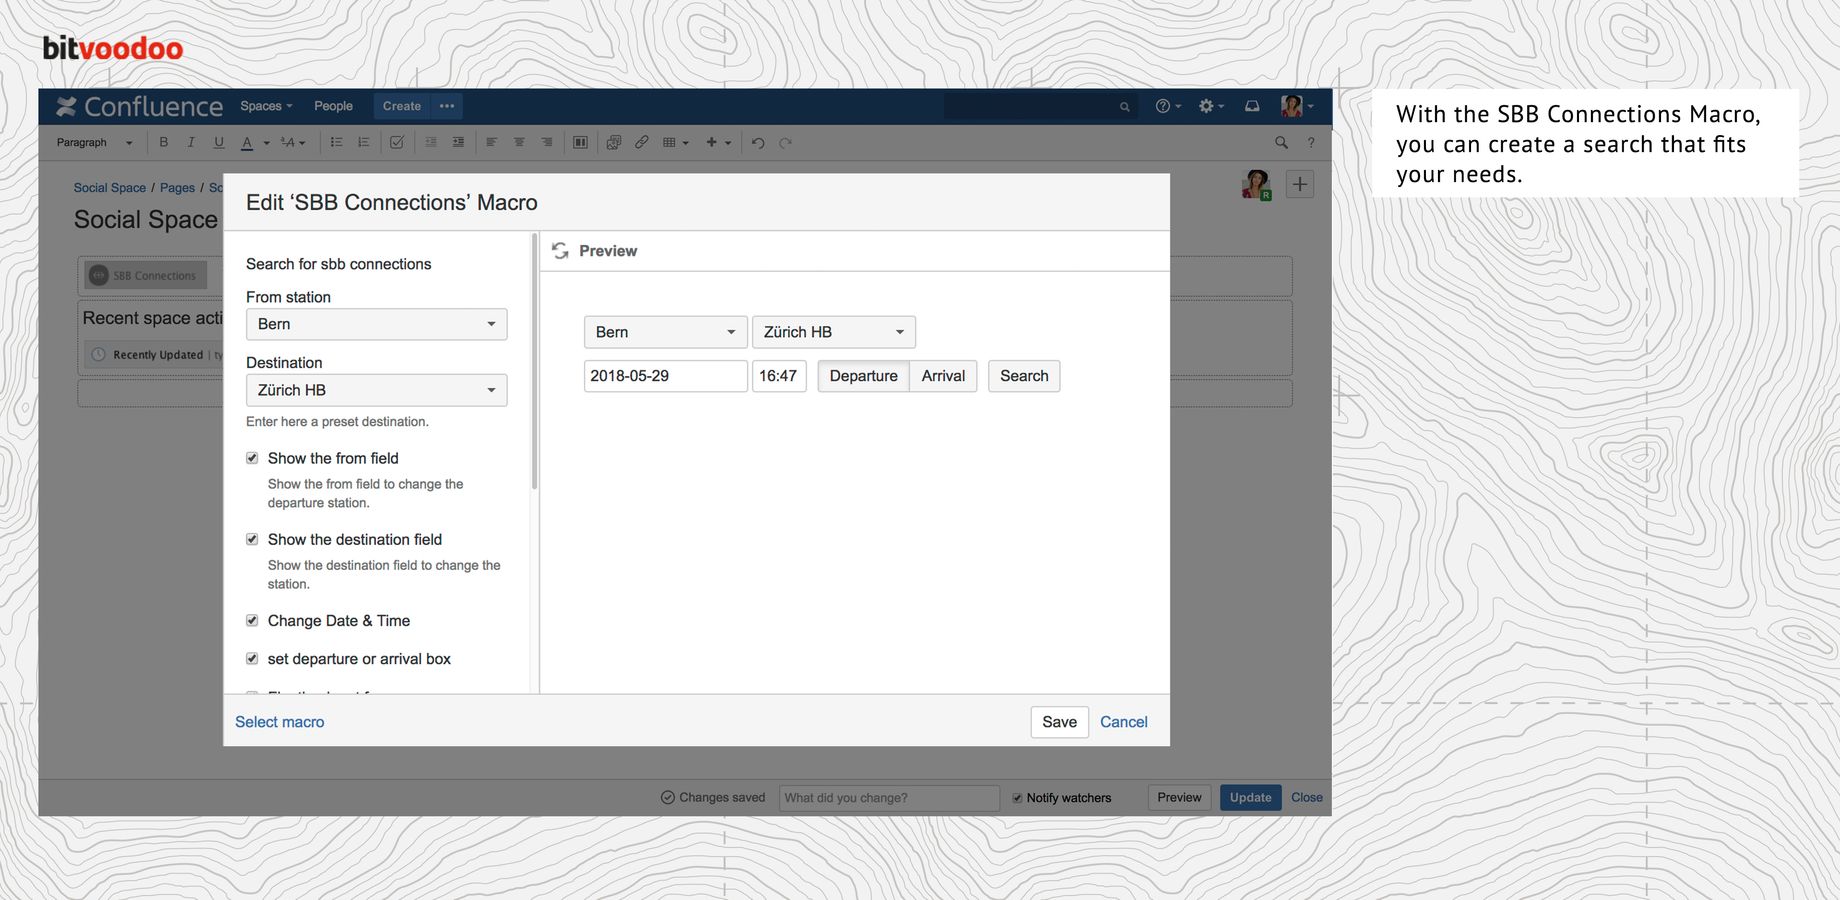Open the help menu in header
The height and width of the screenshot is (900, 1840).
click(1168, 106)
